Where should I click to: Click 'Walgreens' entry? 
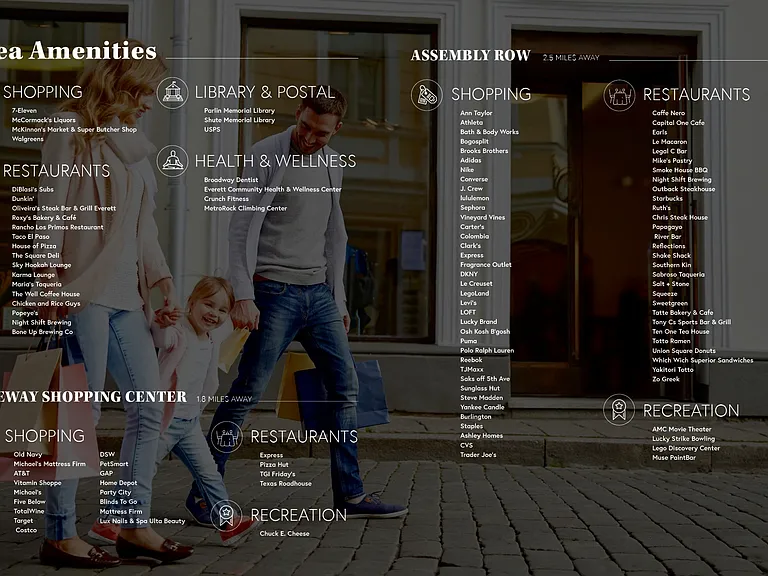coord(27,139)
